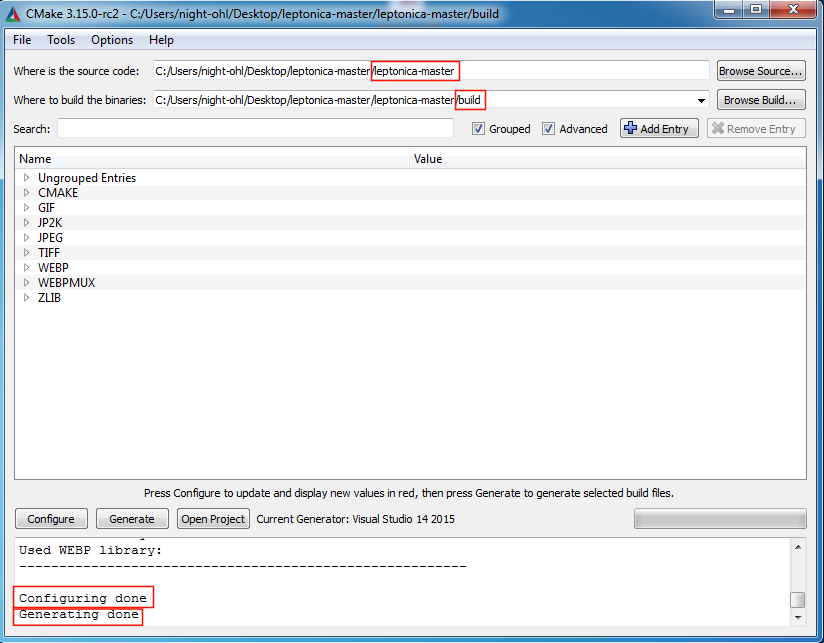The height and width of the screenshot is (643, 824).
Task: Click the 'Used WEBP library:' log line
Action: (x=90, y=550)
